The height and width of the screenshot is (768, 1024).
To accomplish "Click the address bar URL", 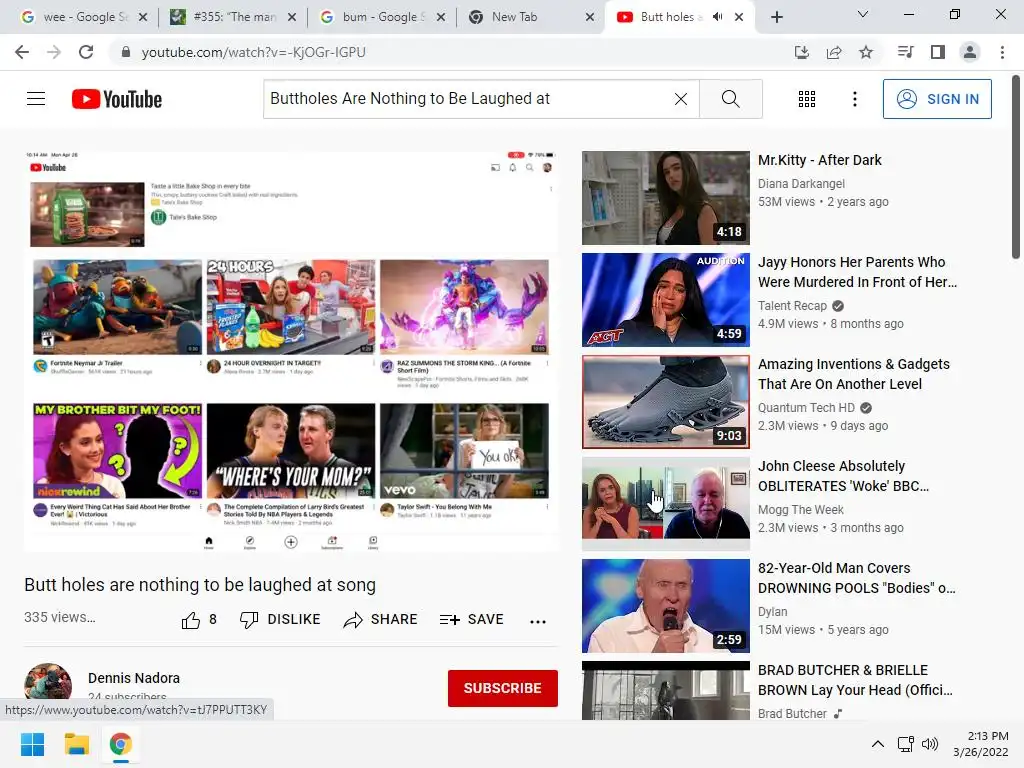I will pos(253,52).
